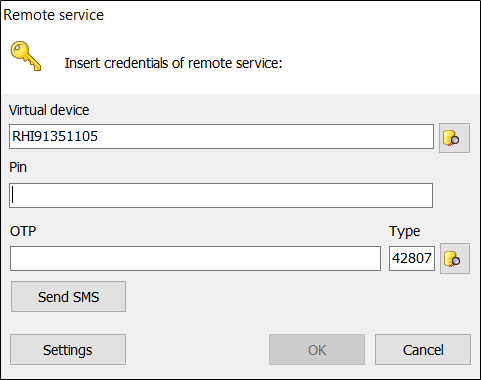The height and width of the screenshot is (380, 481).
Task: Click the Remote service dialog title
Action: pos(53,15)
